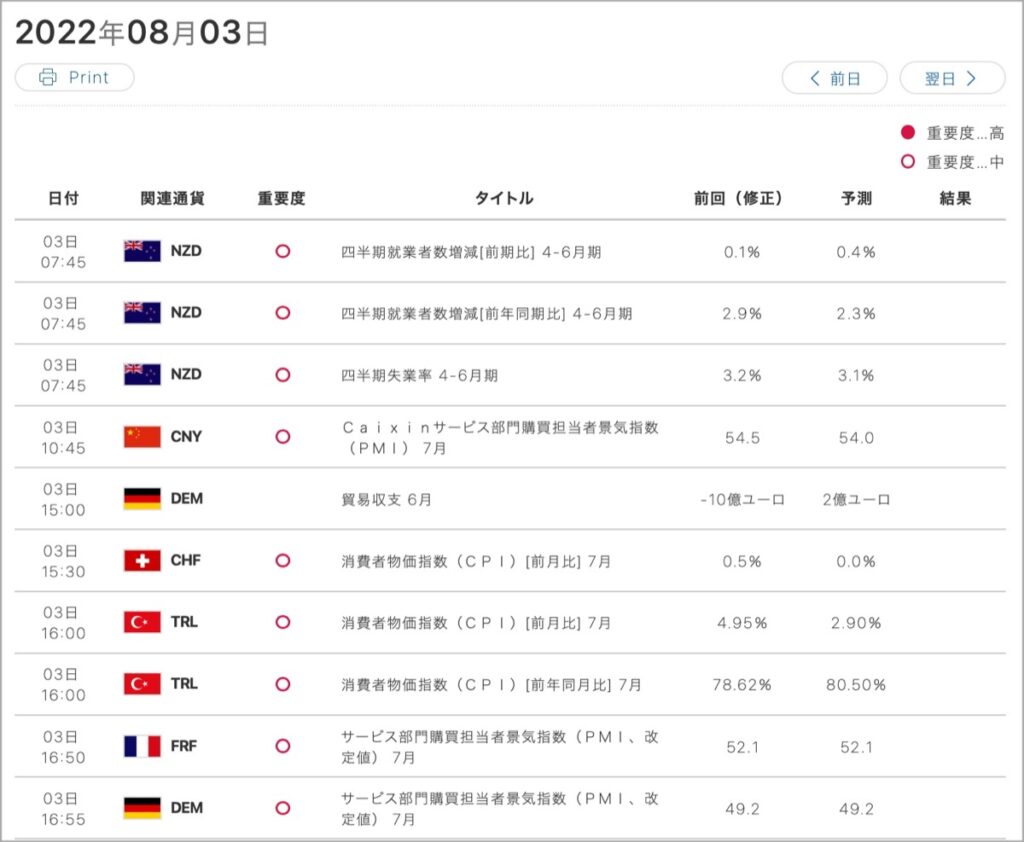Click the previous value 78.62%
Image resolution: width=1024 pixels, height=842 pixels.
click(x=742, y=685)
